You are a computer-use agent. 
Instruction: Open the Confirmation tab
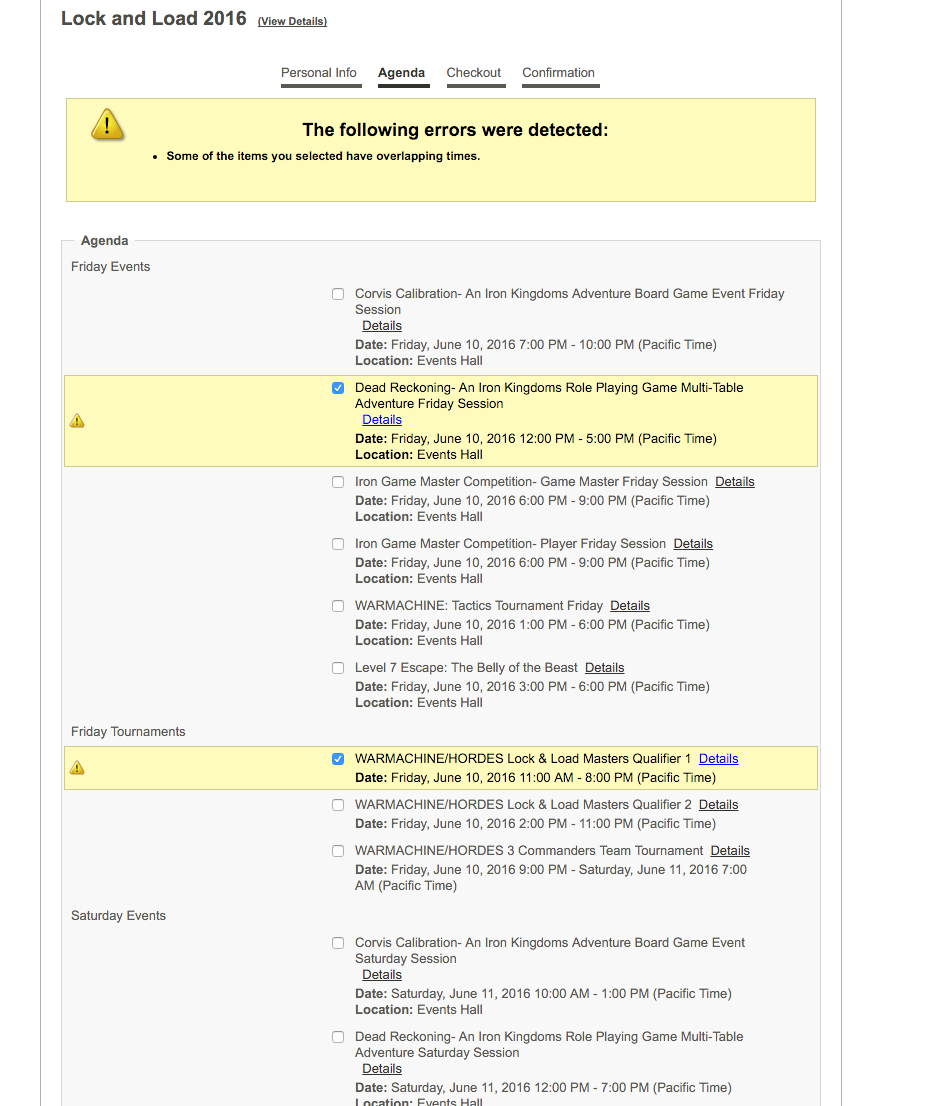coord(558,73)
